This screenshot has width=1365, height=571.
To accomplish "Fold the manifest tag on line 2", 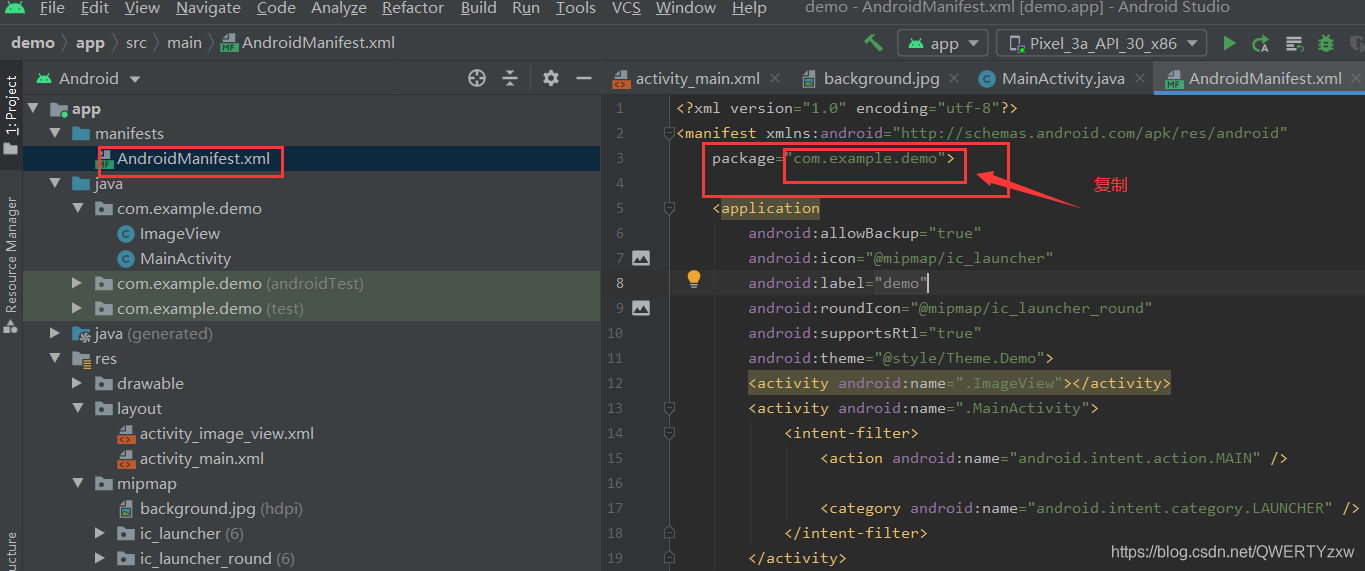I will [669, 133].
